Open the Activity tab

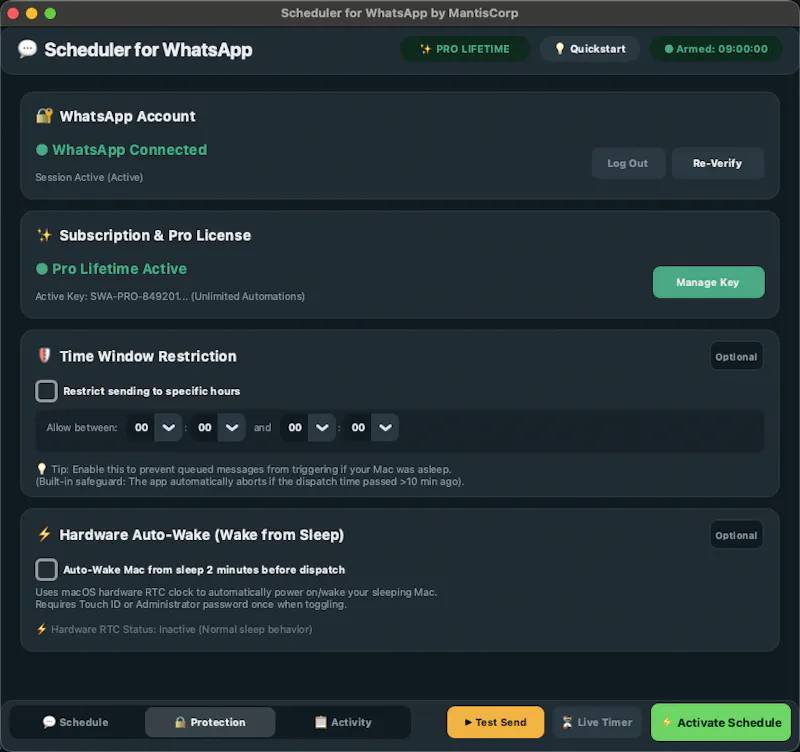[343, 722]
